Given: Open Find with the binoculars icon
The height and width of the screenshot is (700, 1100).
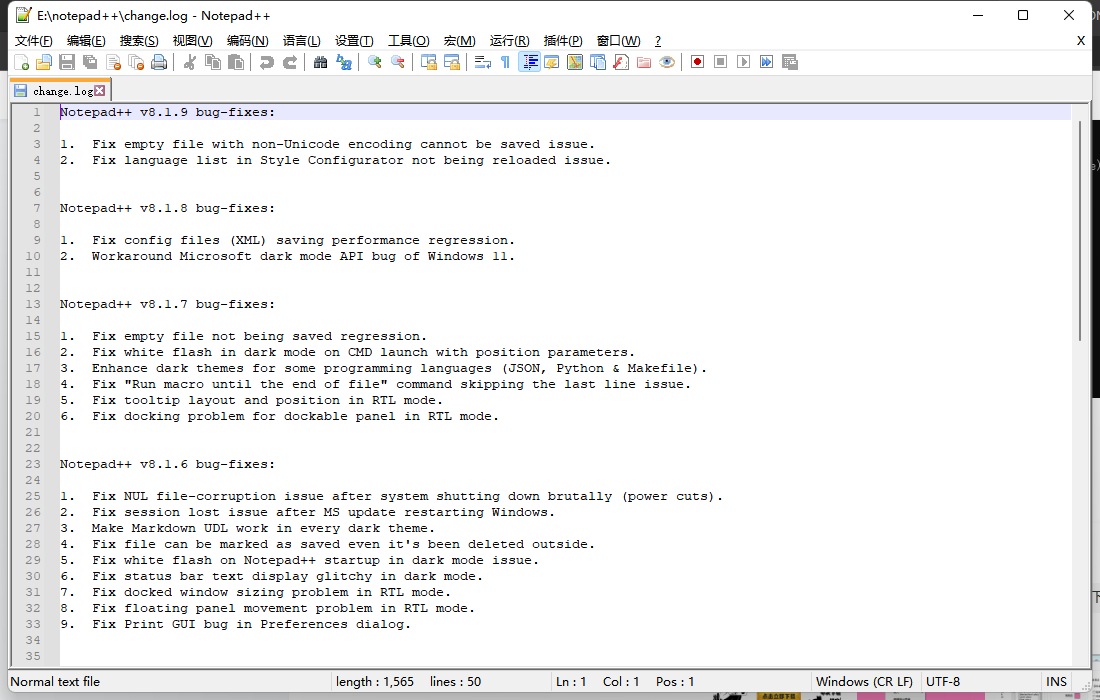Looking at the screenshot, I should (x=320, y=62).
